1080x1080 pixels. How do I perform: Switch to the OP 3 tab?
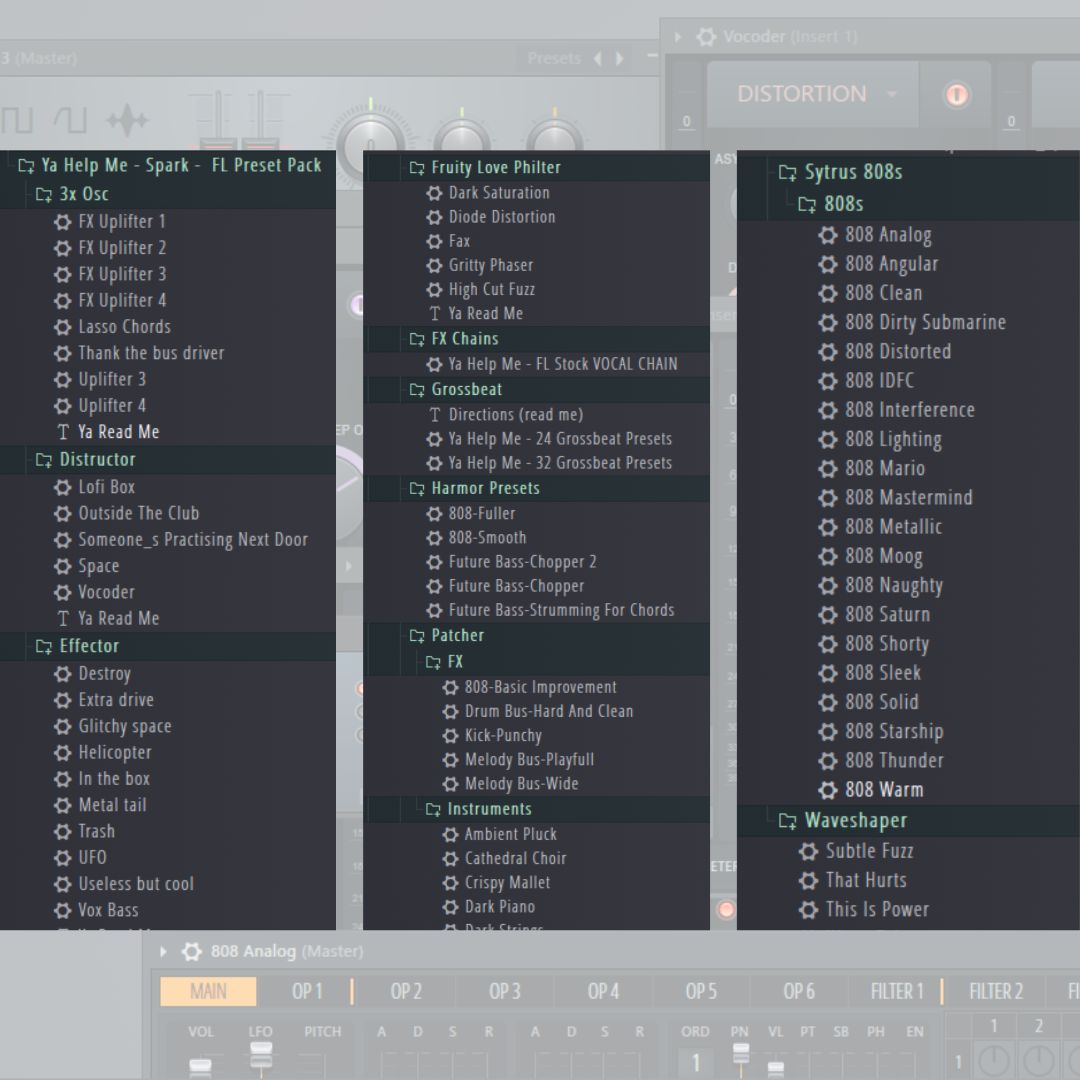click(504, 991)
